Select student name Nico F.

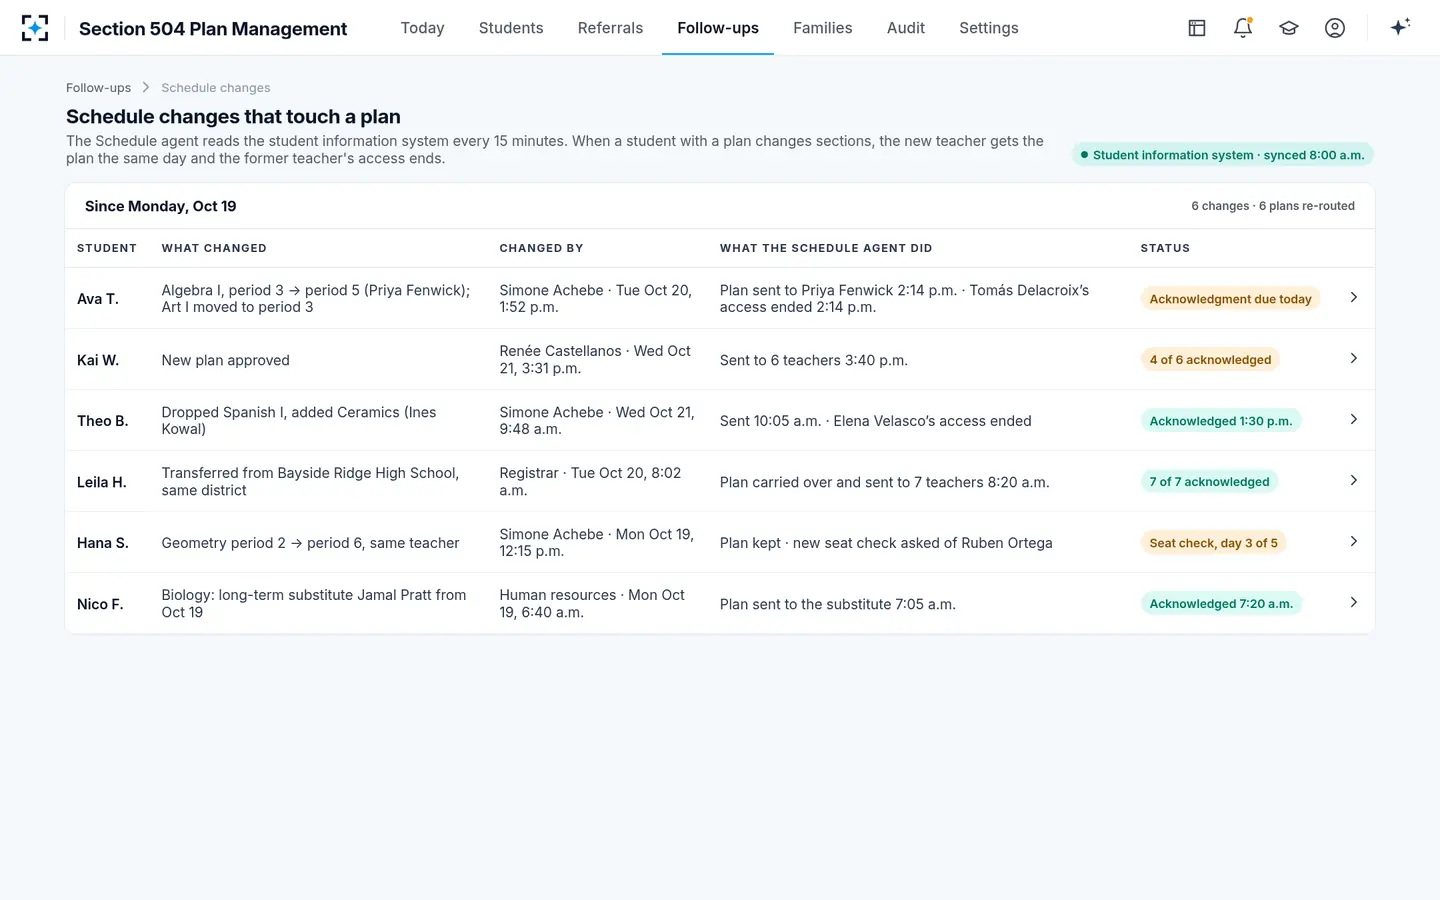point(100,604)
